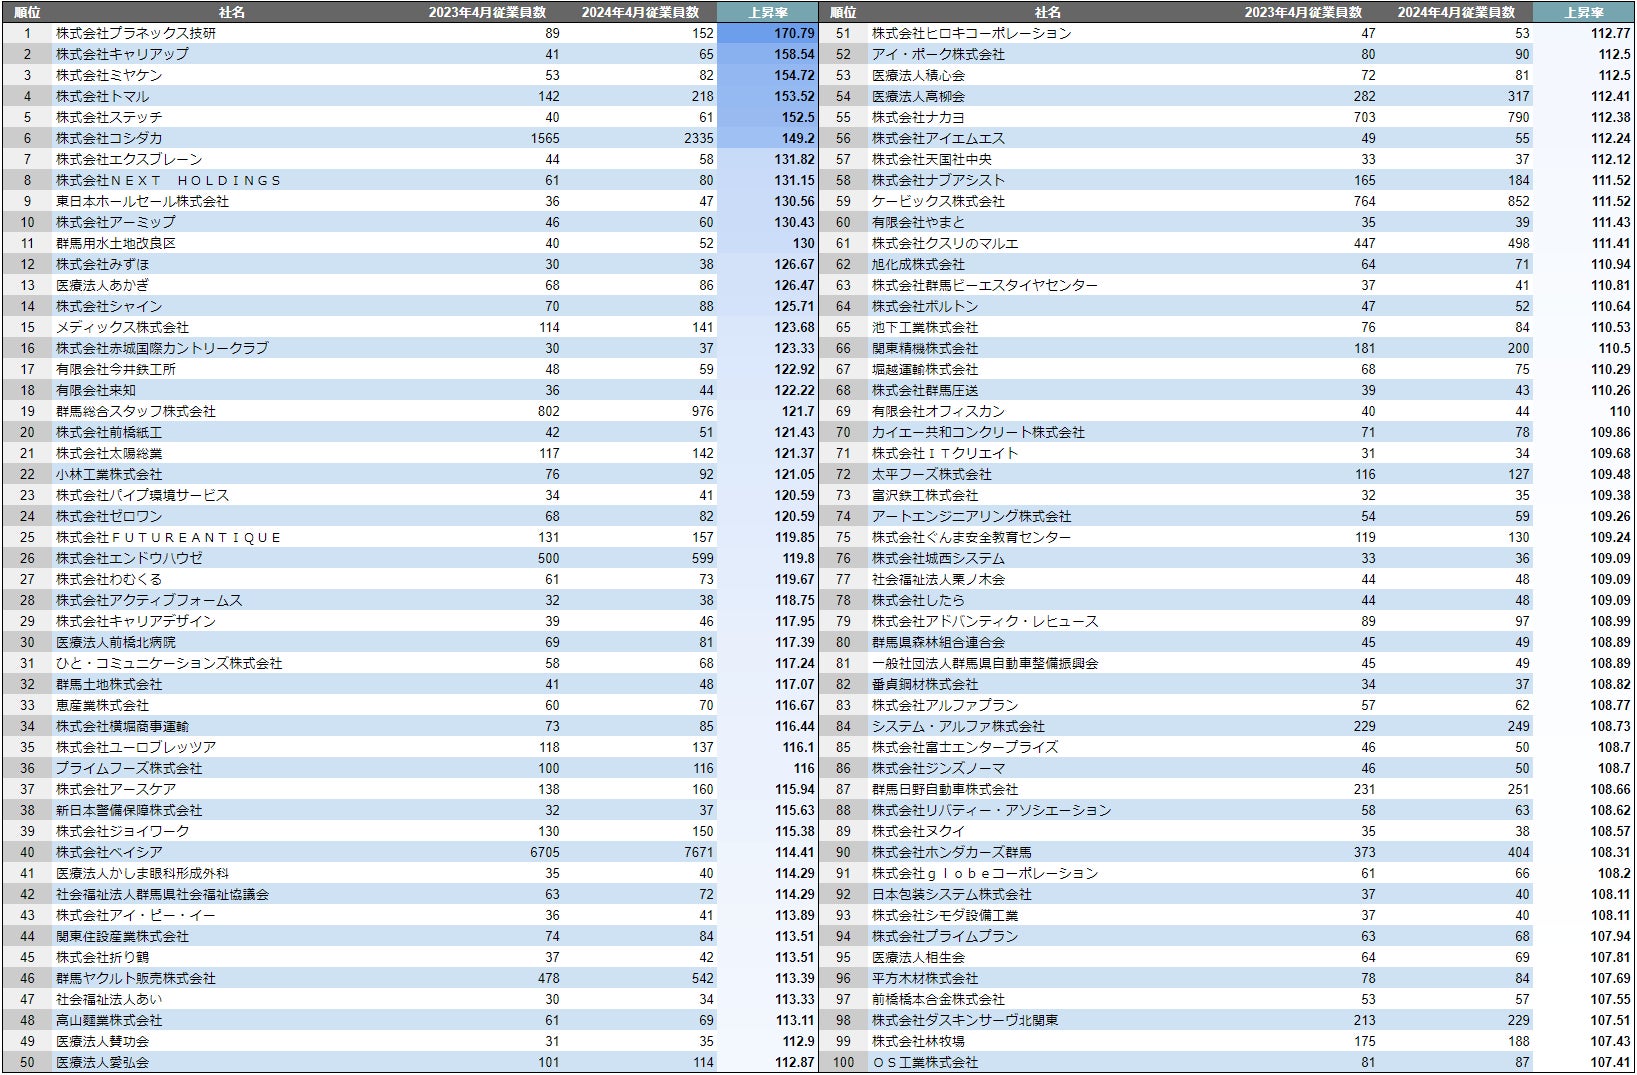Image resolution: width=1637 pixels, height=1075 pixels.
Task: Click the 高山麺業株式会社 company cell
Action: (x=109, y=1020)
